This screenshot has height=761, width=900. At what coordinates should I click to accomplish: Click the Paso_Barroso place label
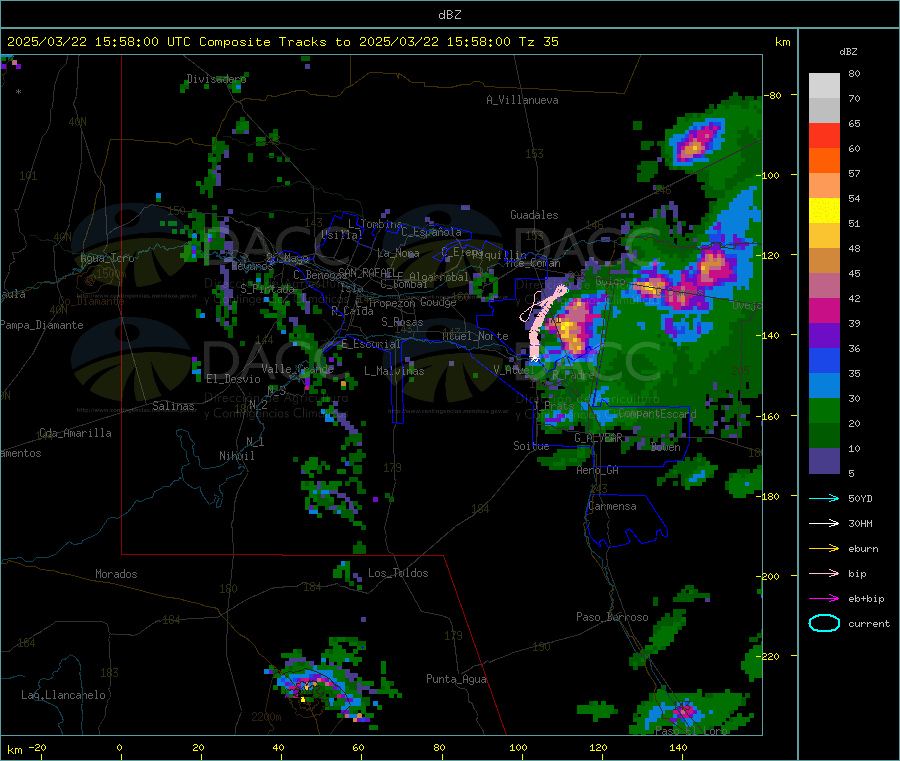[x=612, y=618]
